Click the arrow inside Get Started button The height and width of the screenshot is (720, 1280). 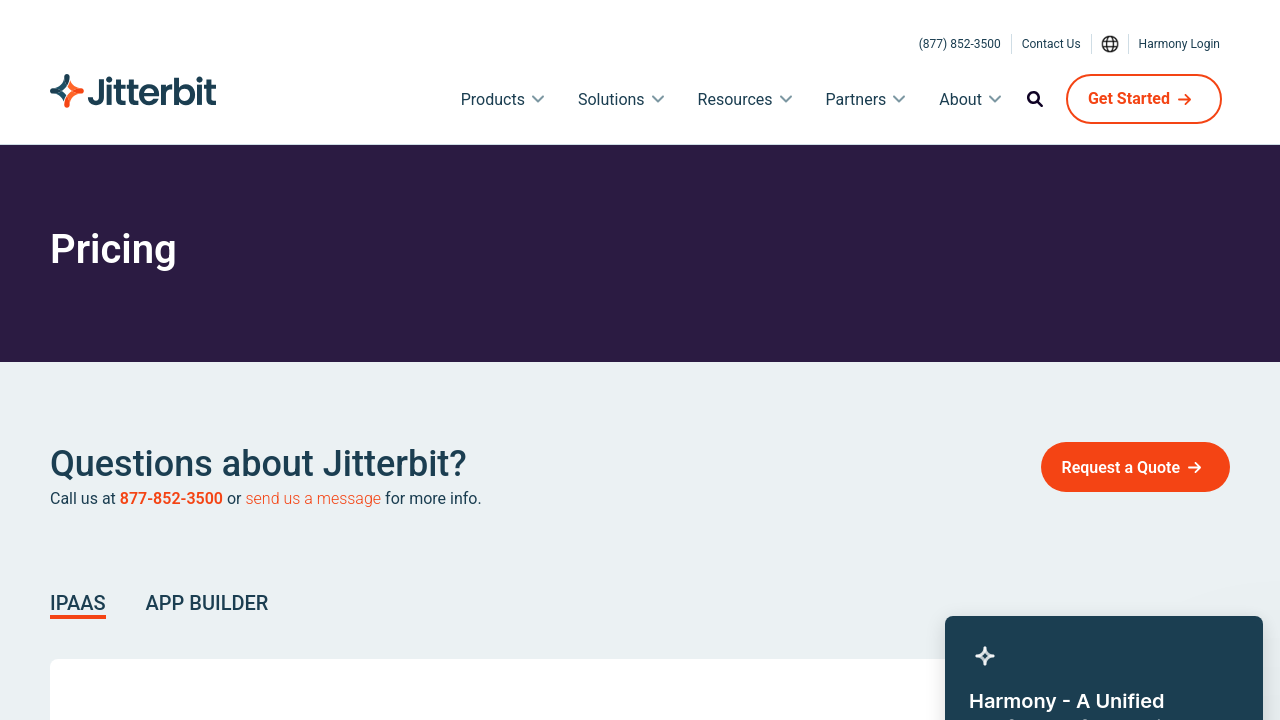(x=1185, y=99)
